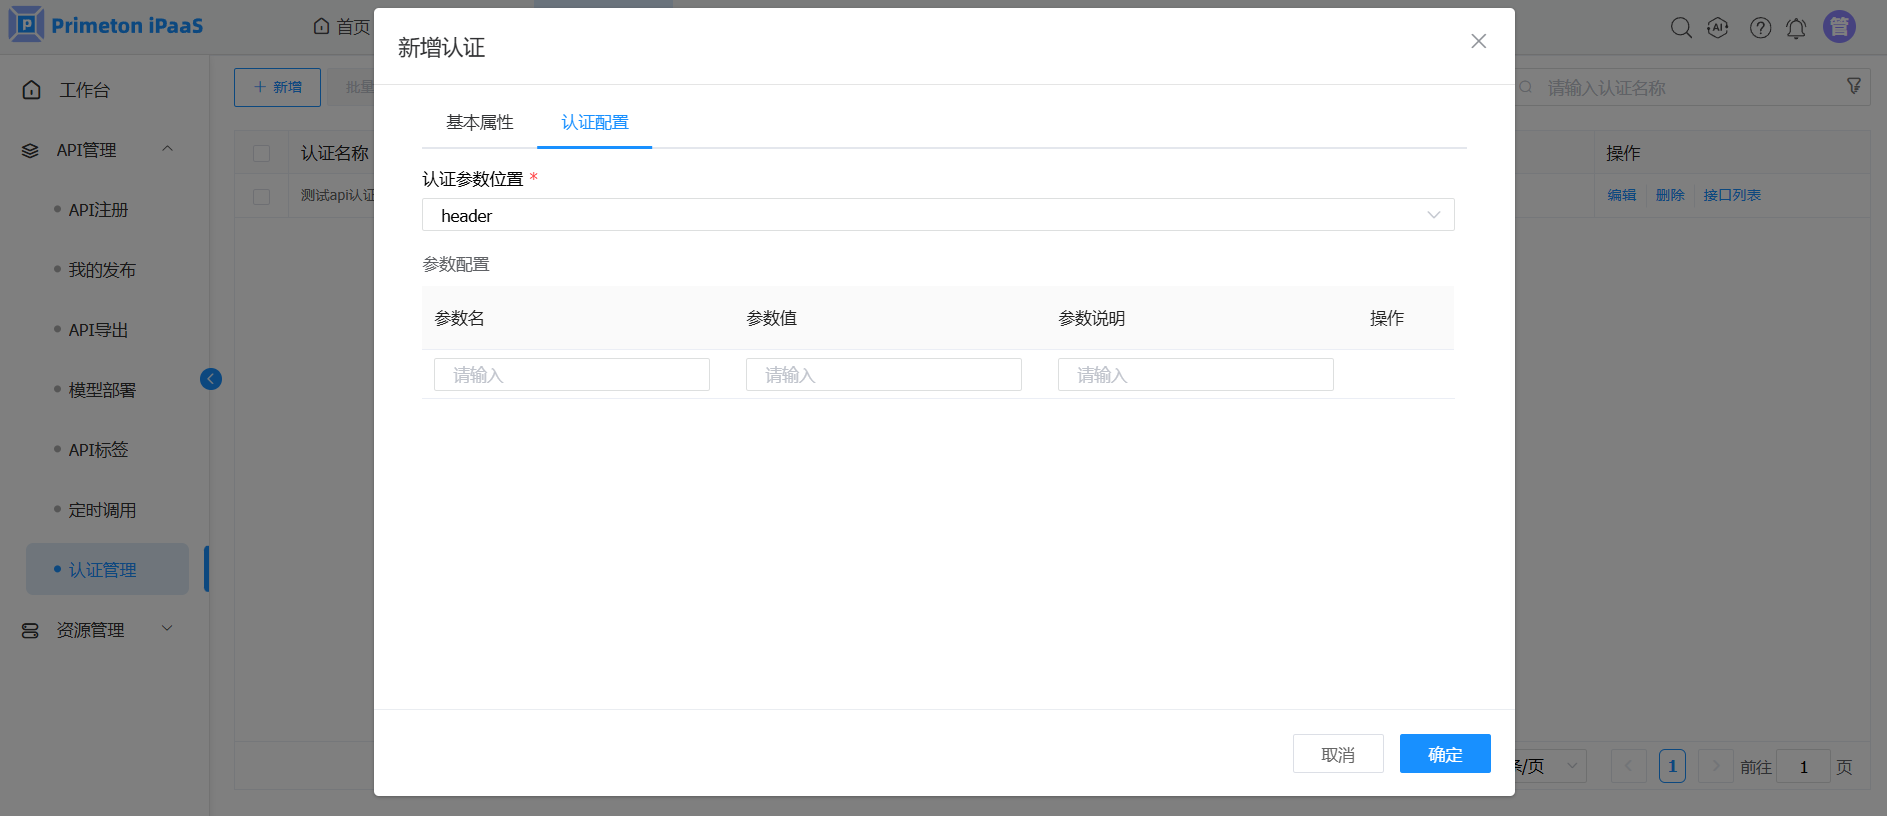Check the 测试api认证 row checkbox
Image resolution: width=1887 pixels, height=816 pixels.
(262, 196)
